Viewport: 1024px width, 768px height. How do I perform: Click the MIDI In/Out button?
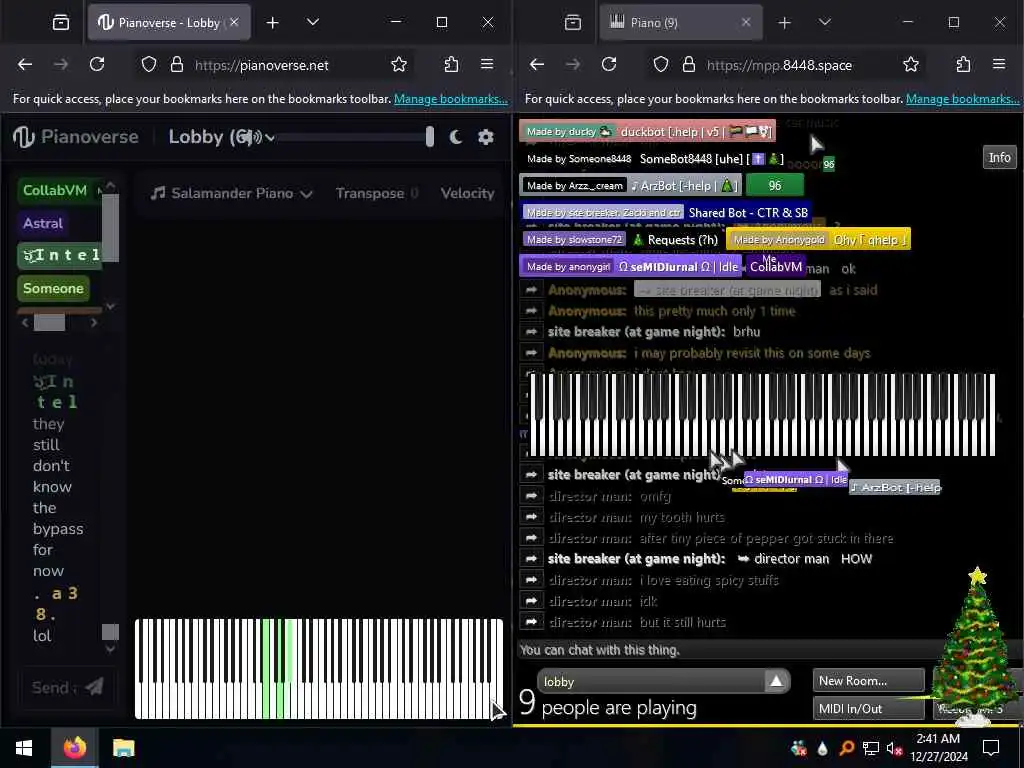coord(869,709)
